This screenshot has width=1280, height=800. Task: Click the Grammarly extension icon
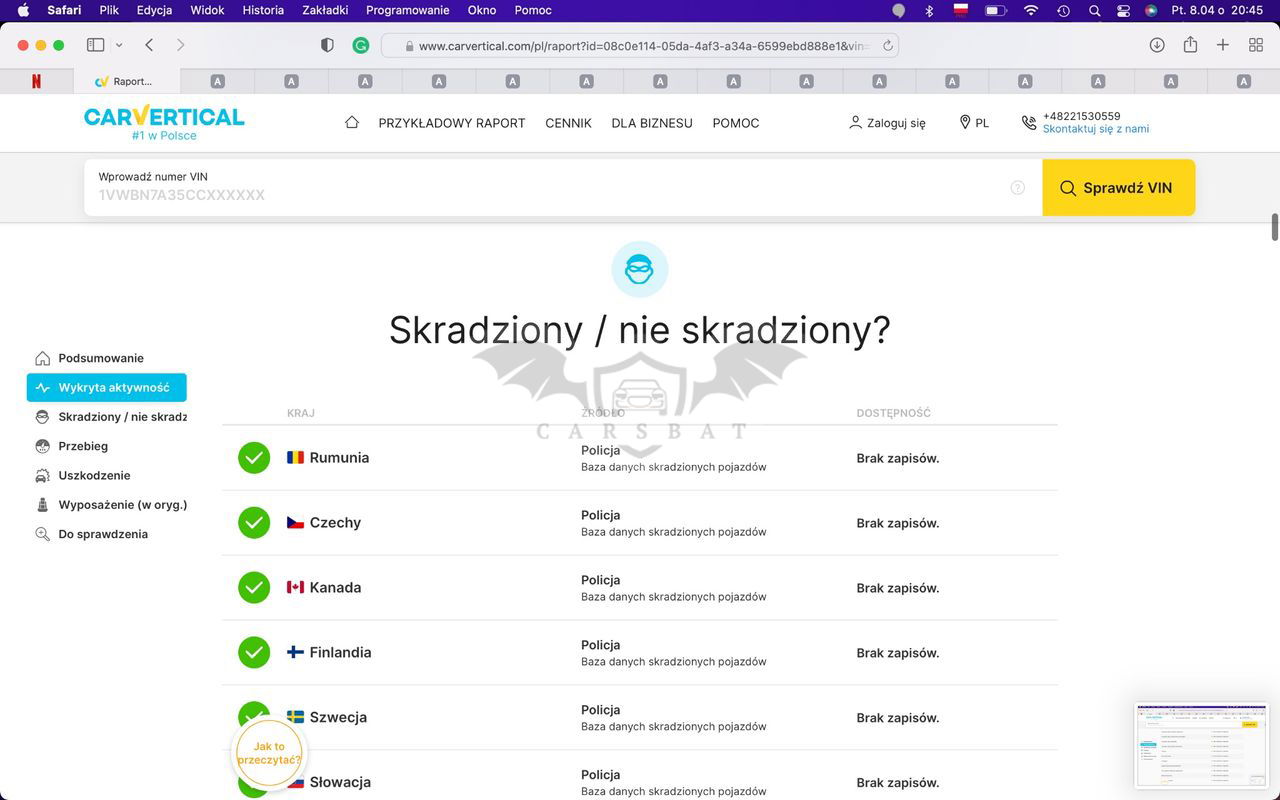point(361,45)
